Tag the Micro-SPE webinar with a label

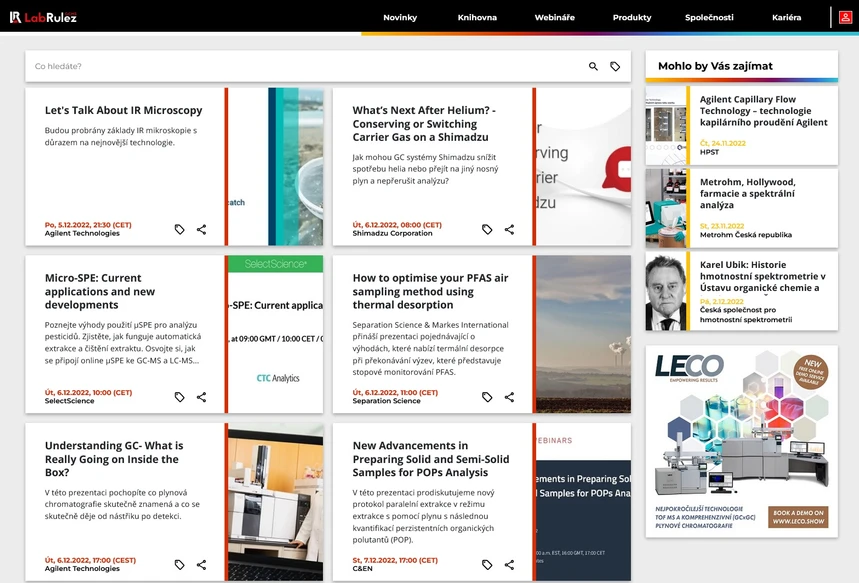pos(179,397)
